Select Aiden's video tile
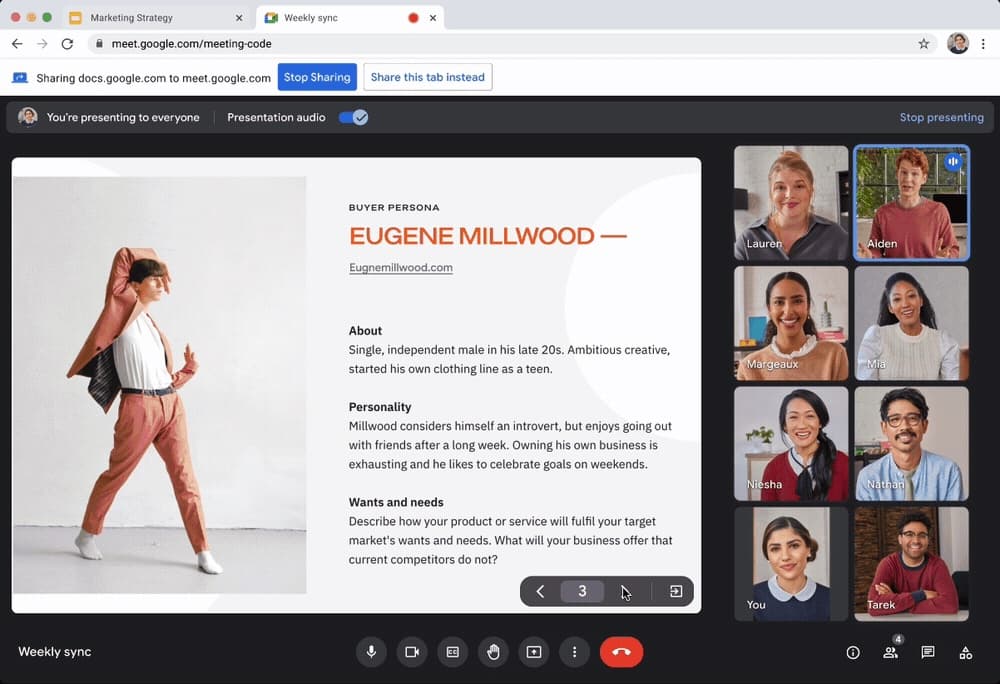The width and height of the screenshot is (1000, 684). click(911, 203)
